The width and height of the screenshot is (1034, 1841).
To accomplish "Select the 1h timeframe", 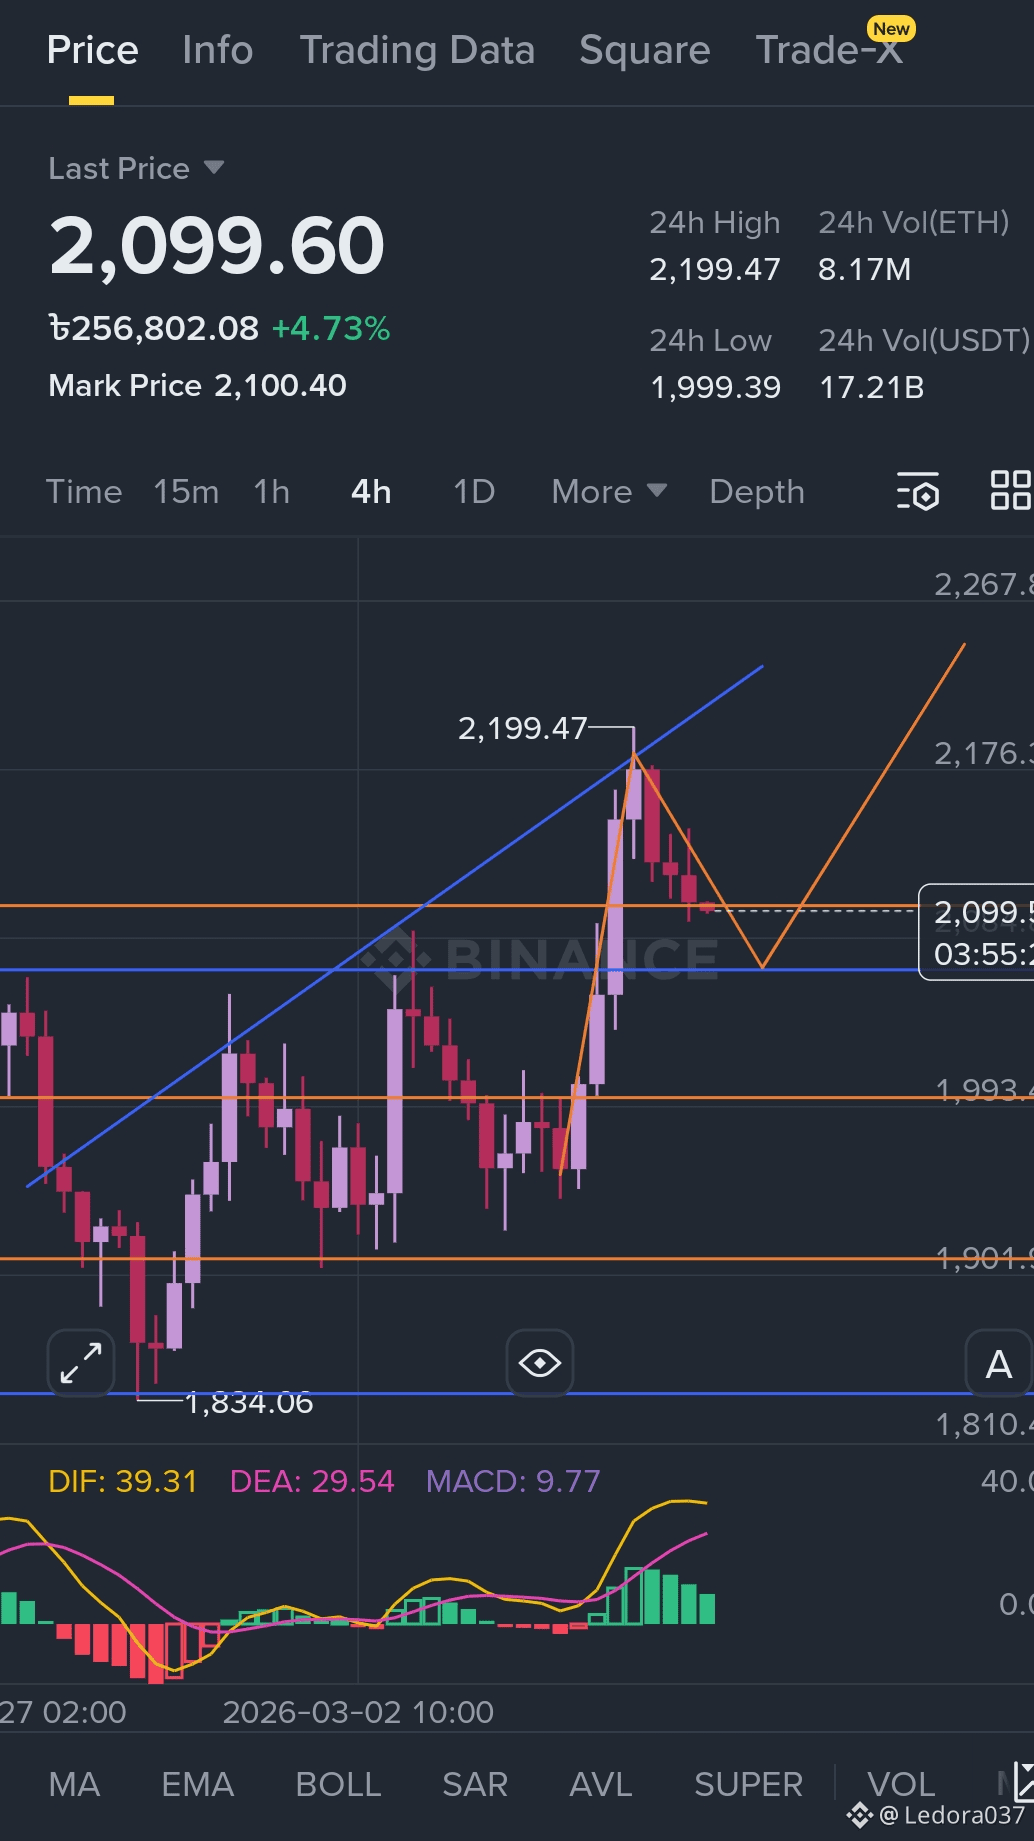I will (271, 491).
